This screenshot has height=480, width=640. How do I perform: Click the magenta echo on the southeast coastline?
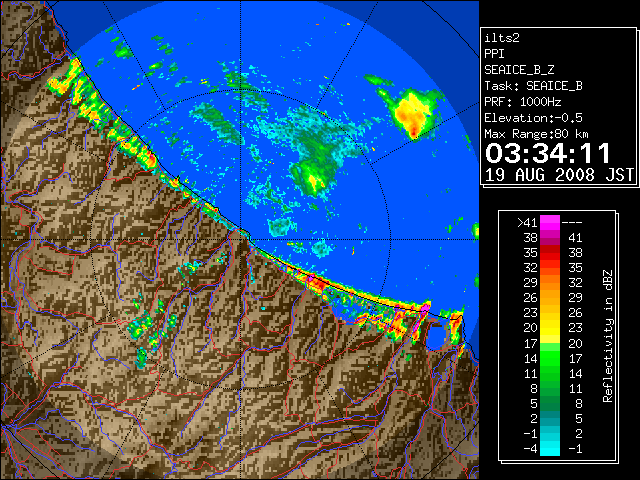tap(424, 307)
